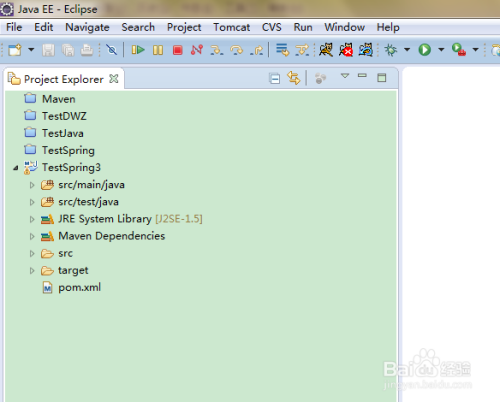
Task: Select the pom.xml file
Action: point(80,287)
